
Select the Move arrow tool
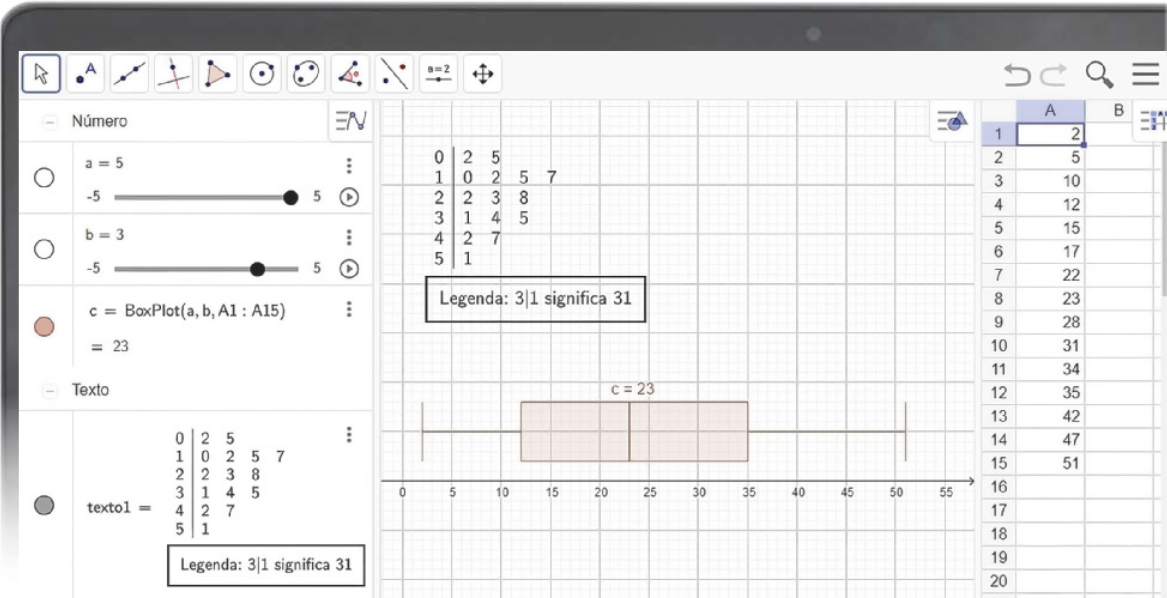coord(41,74)
